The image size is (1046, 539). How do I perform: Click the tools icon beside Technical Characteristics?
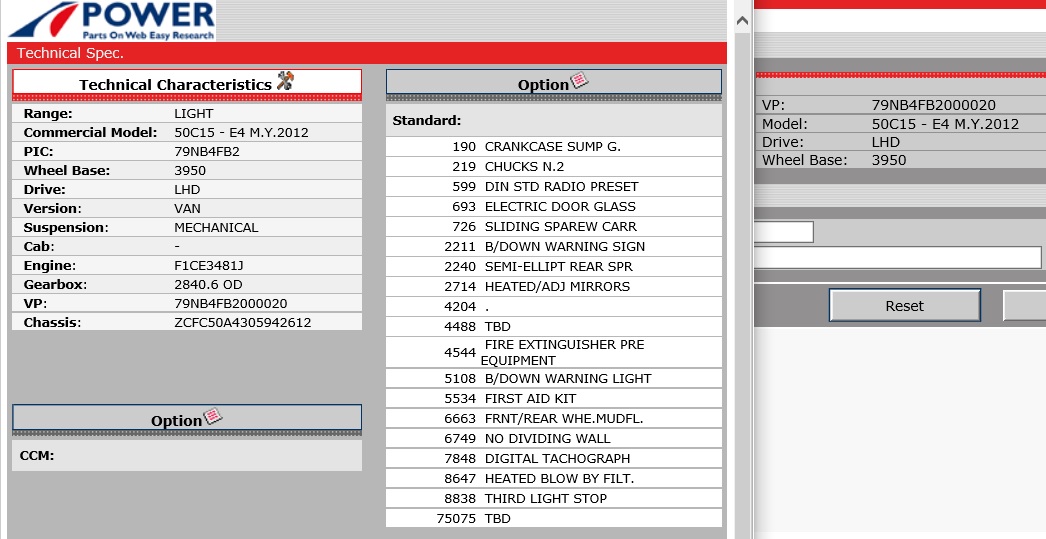(x=285, y=81)
